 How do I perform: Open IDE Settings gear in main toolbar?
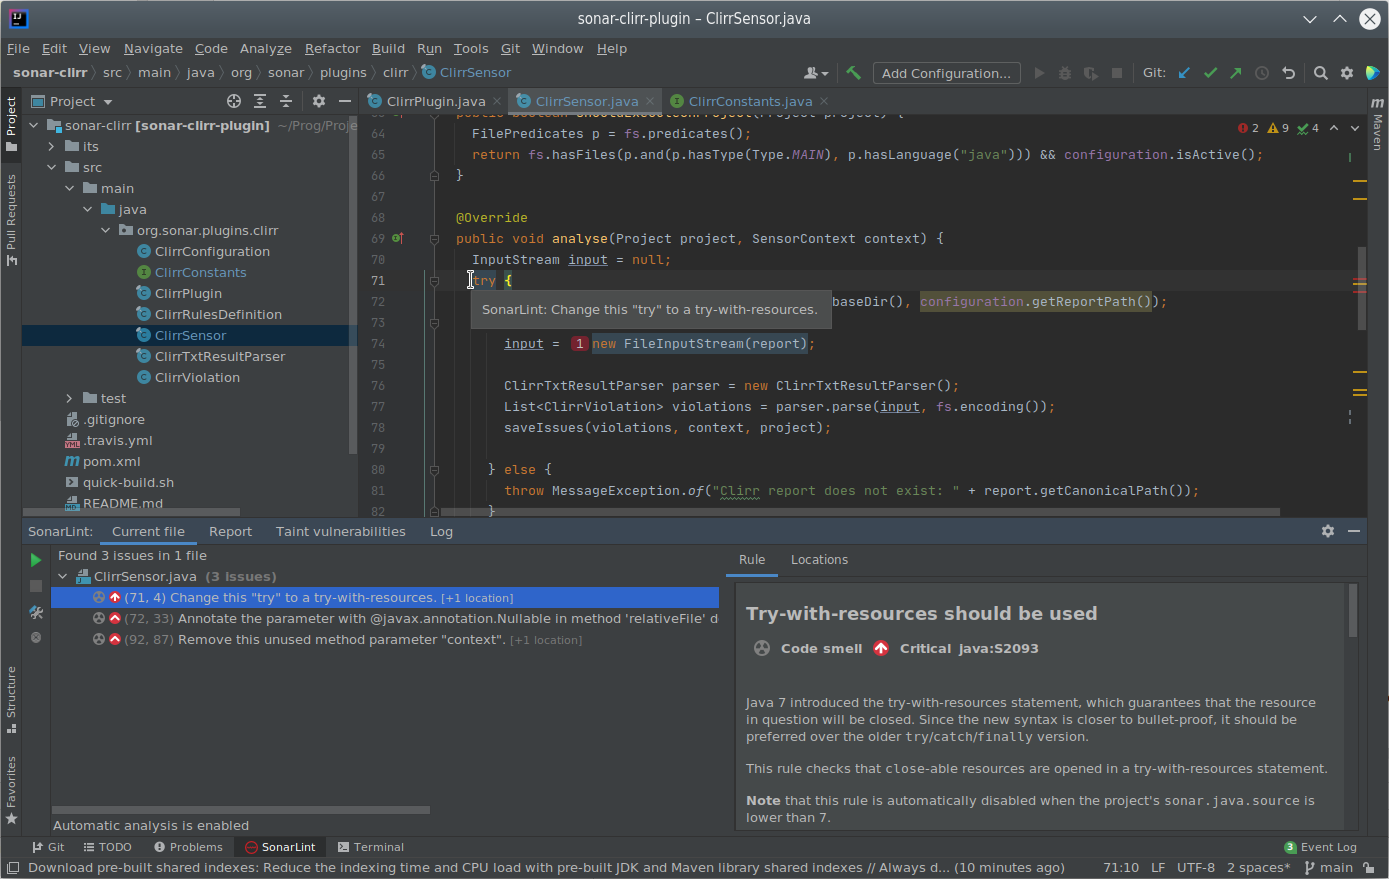point(1346,72)
